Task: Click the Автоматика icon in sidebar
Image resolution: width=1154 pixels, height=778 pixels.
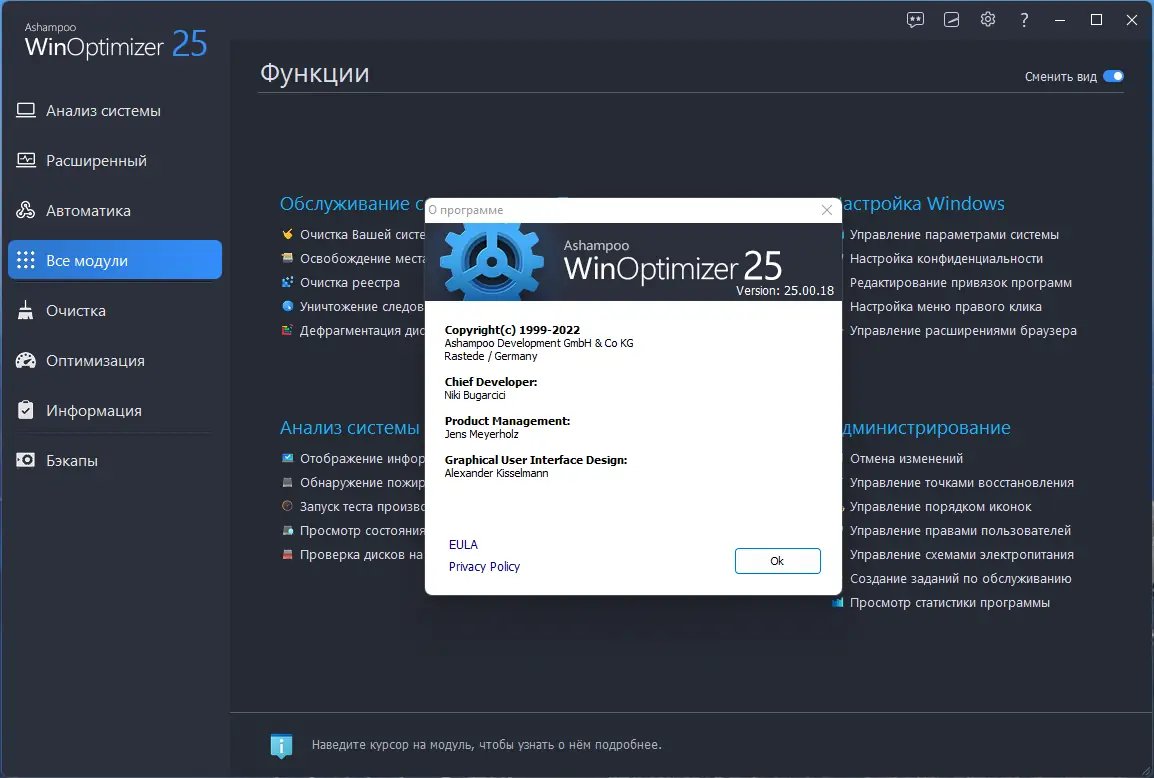Action: coord(26,210)
